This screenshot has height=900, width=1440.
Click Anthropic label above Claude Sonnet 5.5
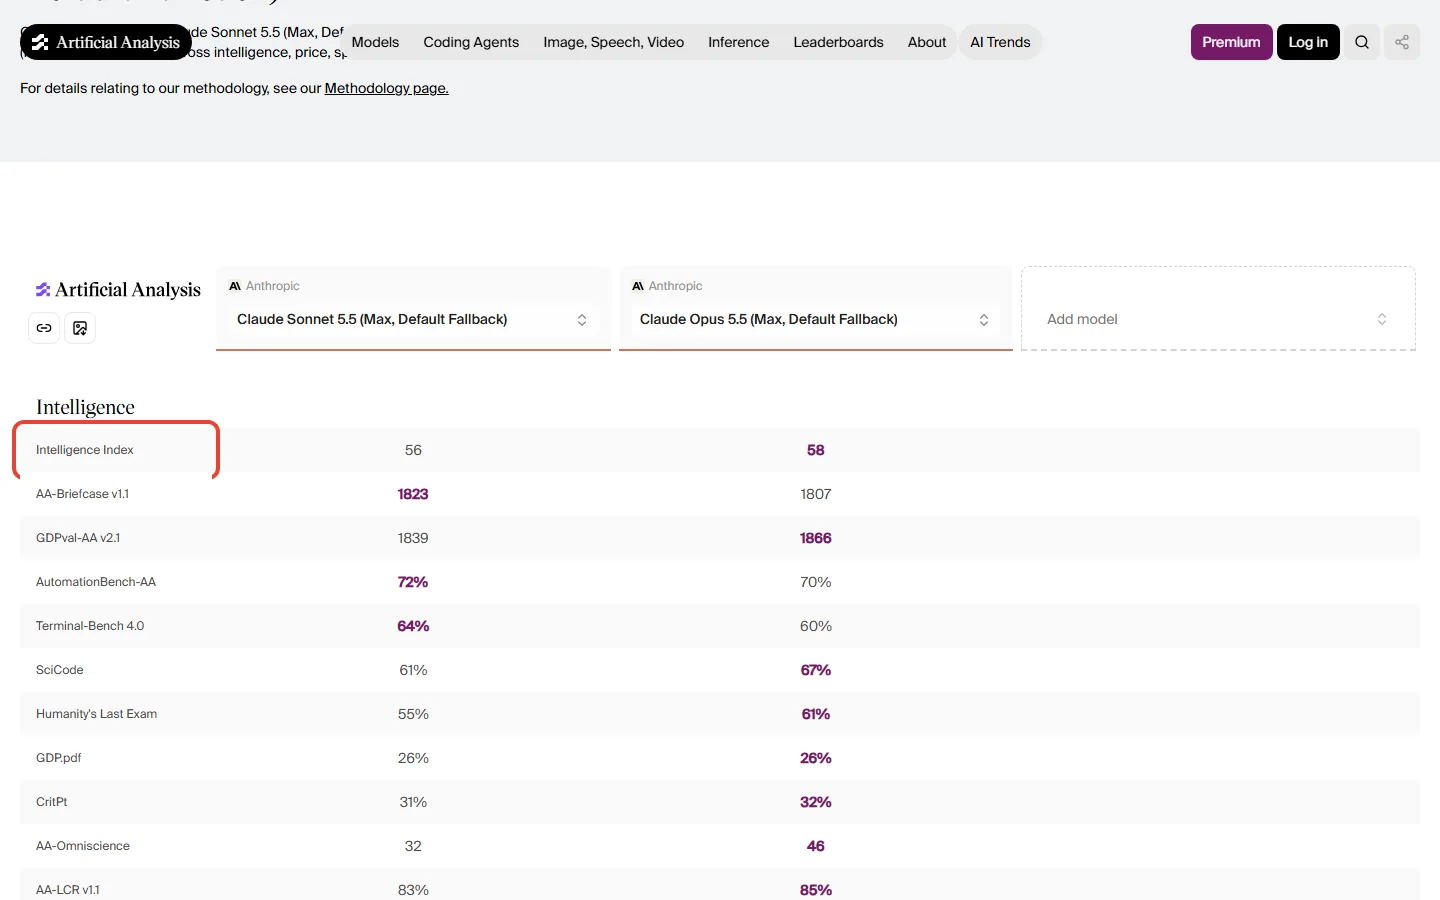click(272, 286)
